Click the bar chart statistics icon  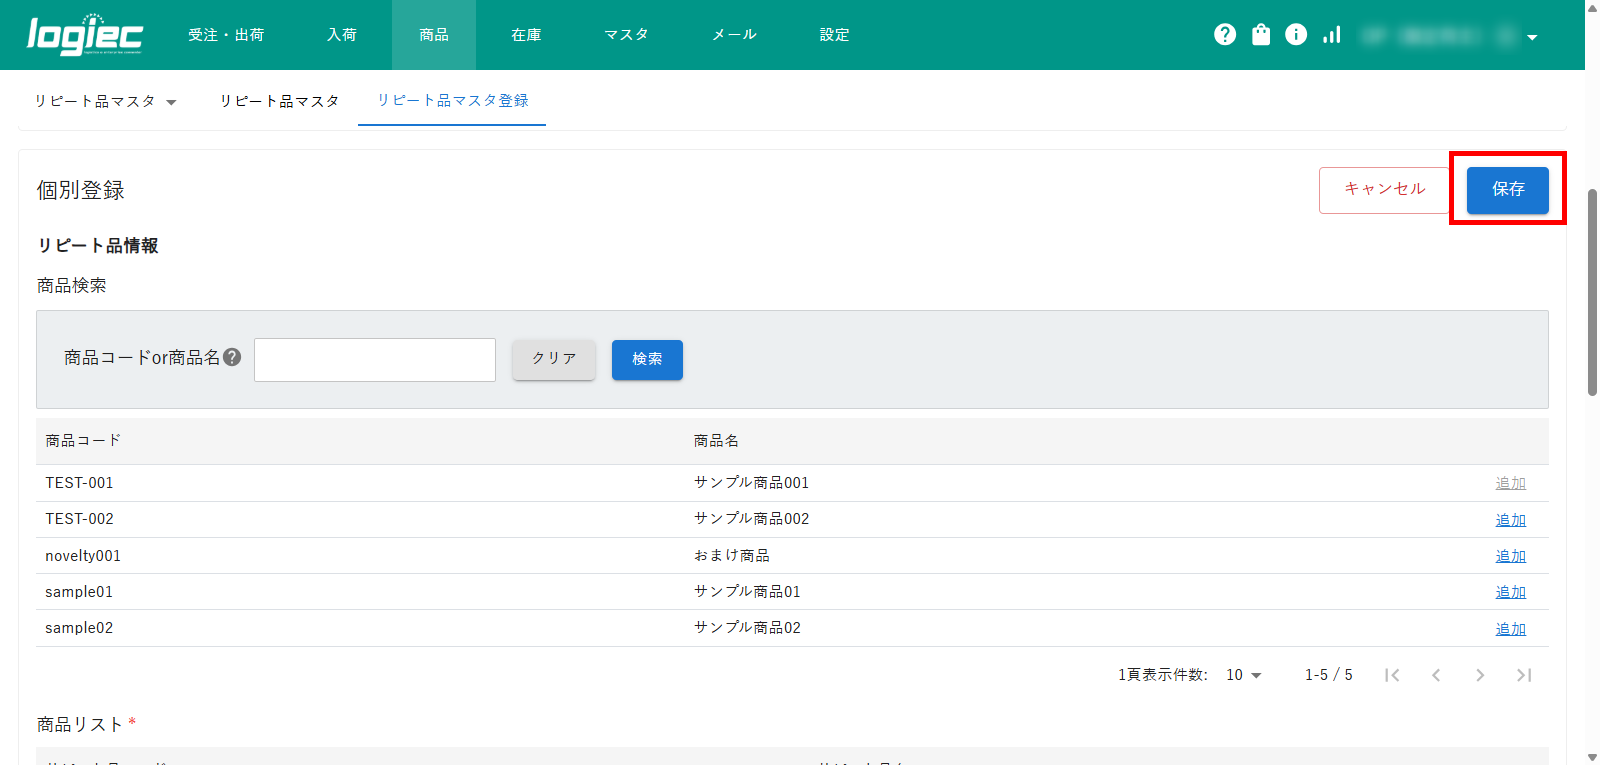(1331, 35)
